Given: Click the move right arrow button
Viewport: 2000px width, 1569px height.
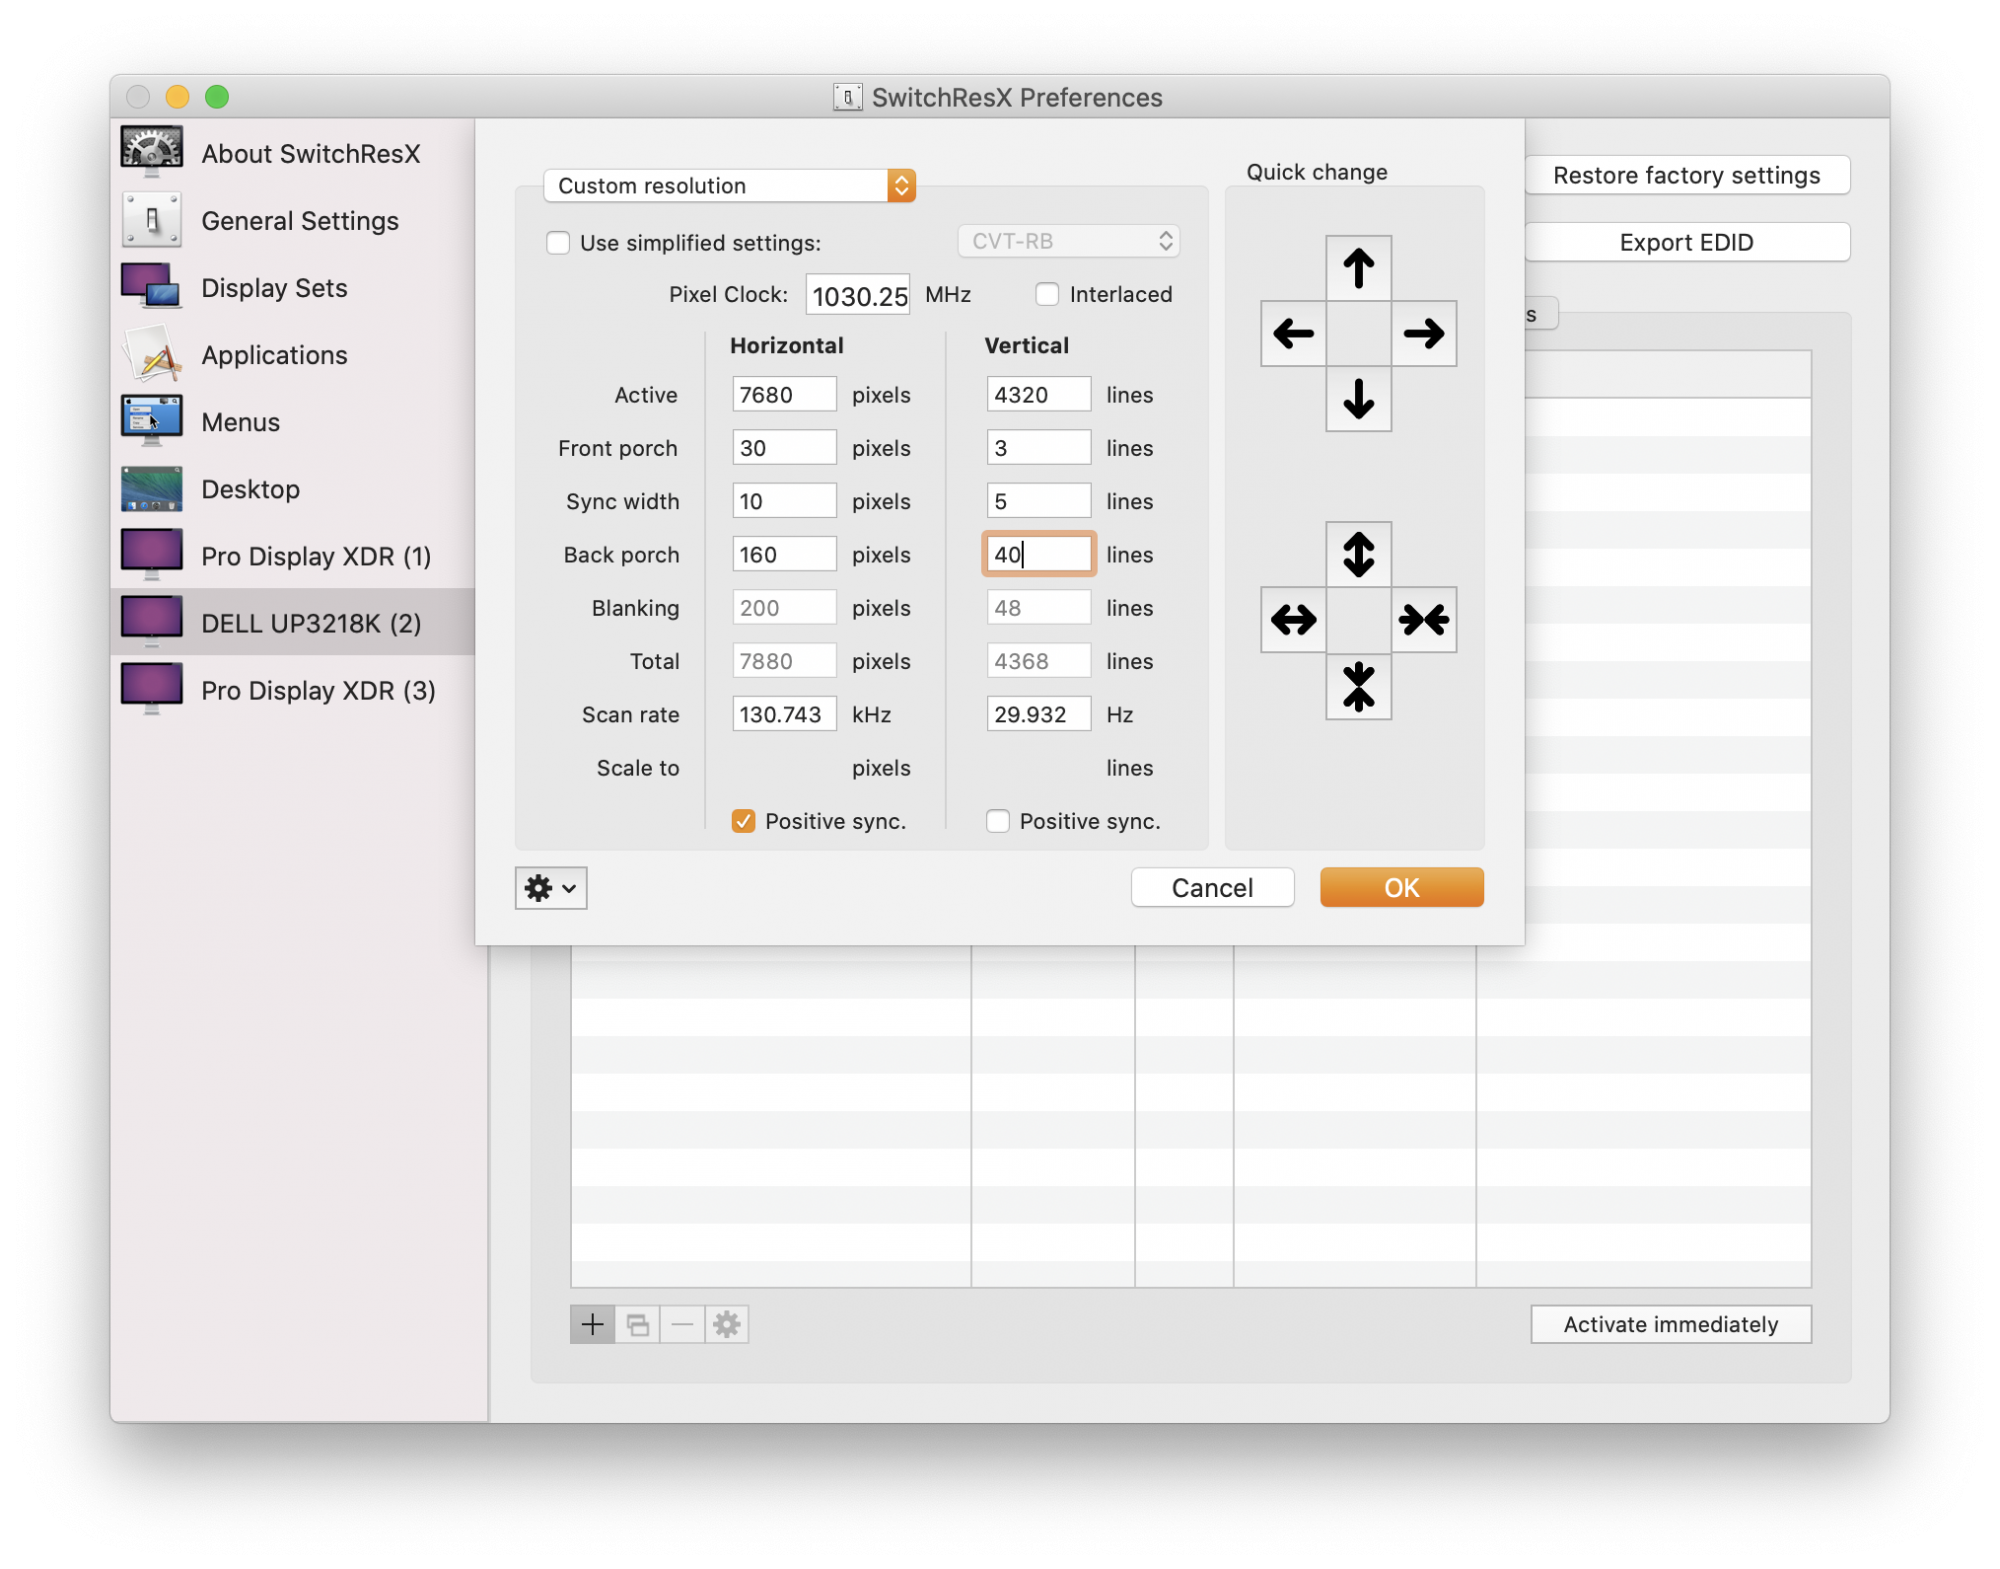Looking at the screenshot, I should tap(1423, 333).
